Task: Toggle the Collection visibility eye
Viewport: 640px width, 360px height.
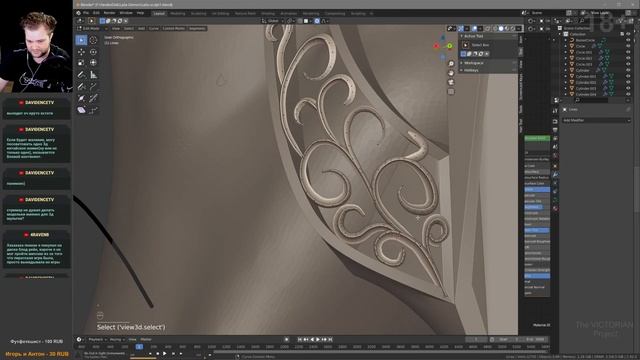Action: coord(628,34)
